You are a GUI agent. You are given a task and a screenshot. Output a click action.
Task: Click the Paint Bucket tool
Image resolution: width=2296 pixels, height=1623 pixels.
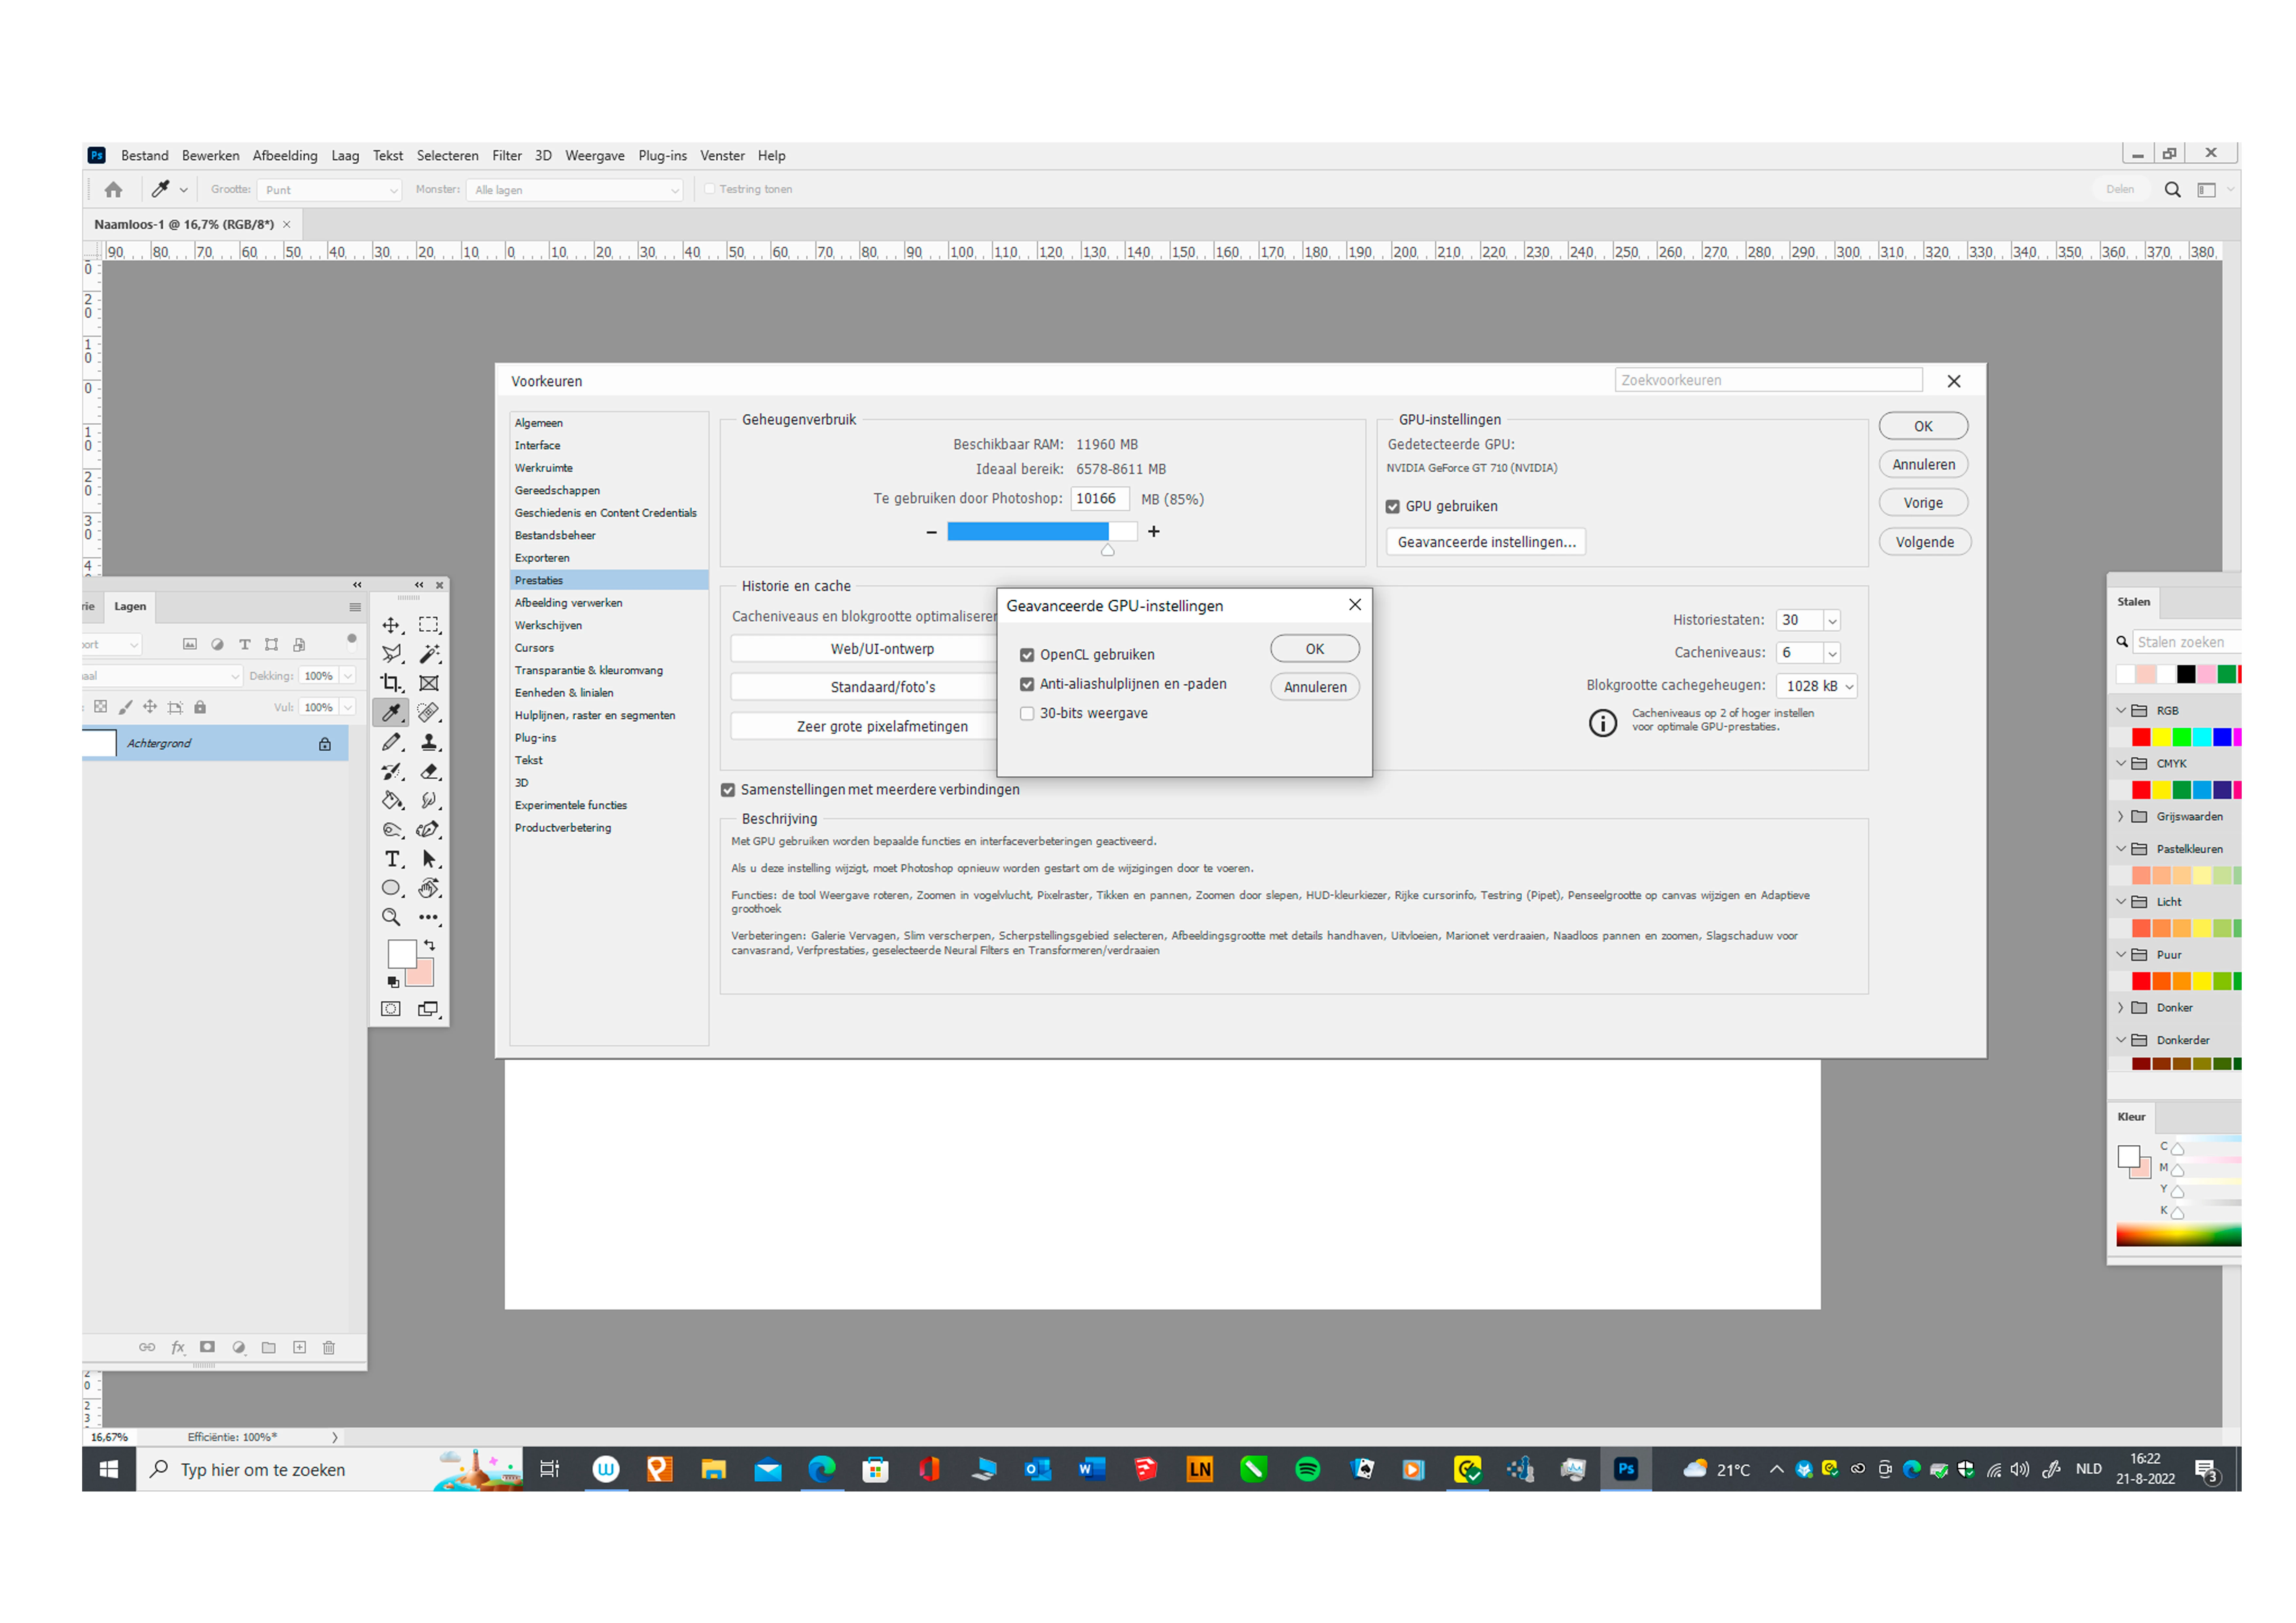click(392, 800)
